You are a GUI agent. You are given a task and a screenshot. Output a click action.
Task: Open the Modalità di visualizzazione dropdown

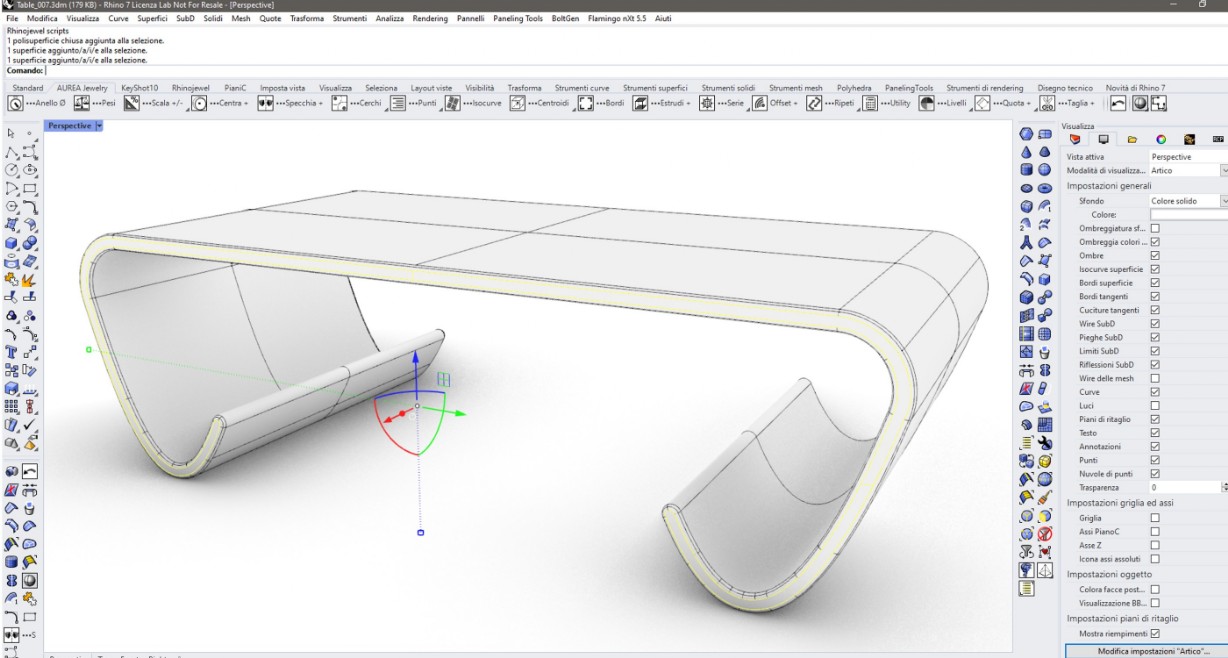[x=1224, y=171]
